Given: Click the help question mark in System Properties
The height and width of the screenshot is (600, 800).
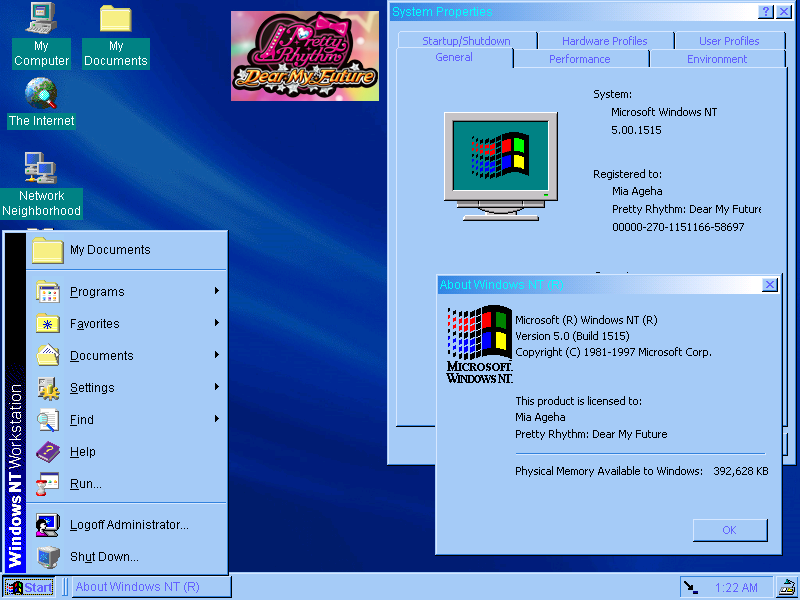Looking at the screenshot, I should click(766, 12).
